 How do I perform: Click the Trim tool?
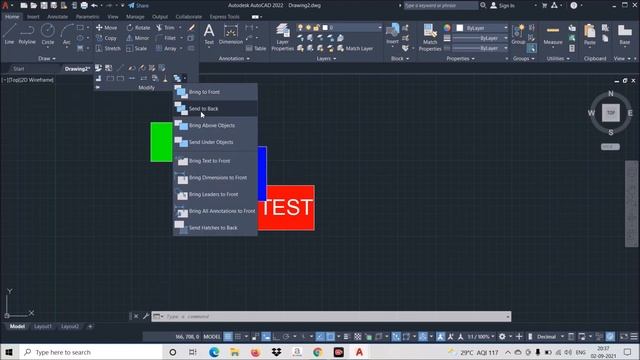pos(165,28)
